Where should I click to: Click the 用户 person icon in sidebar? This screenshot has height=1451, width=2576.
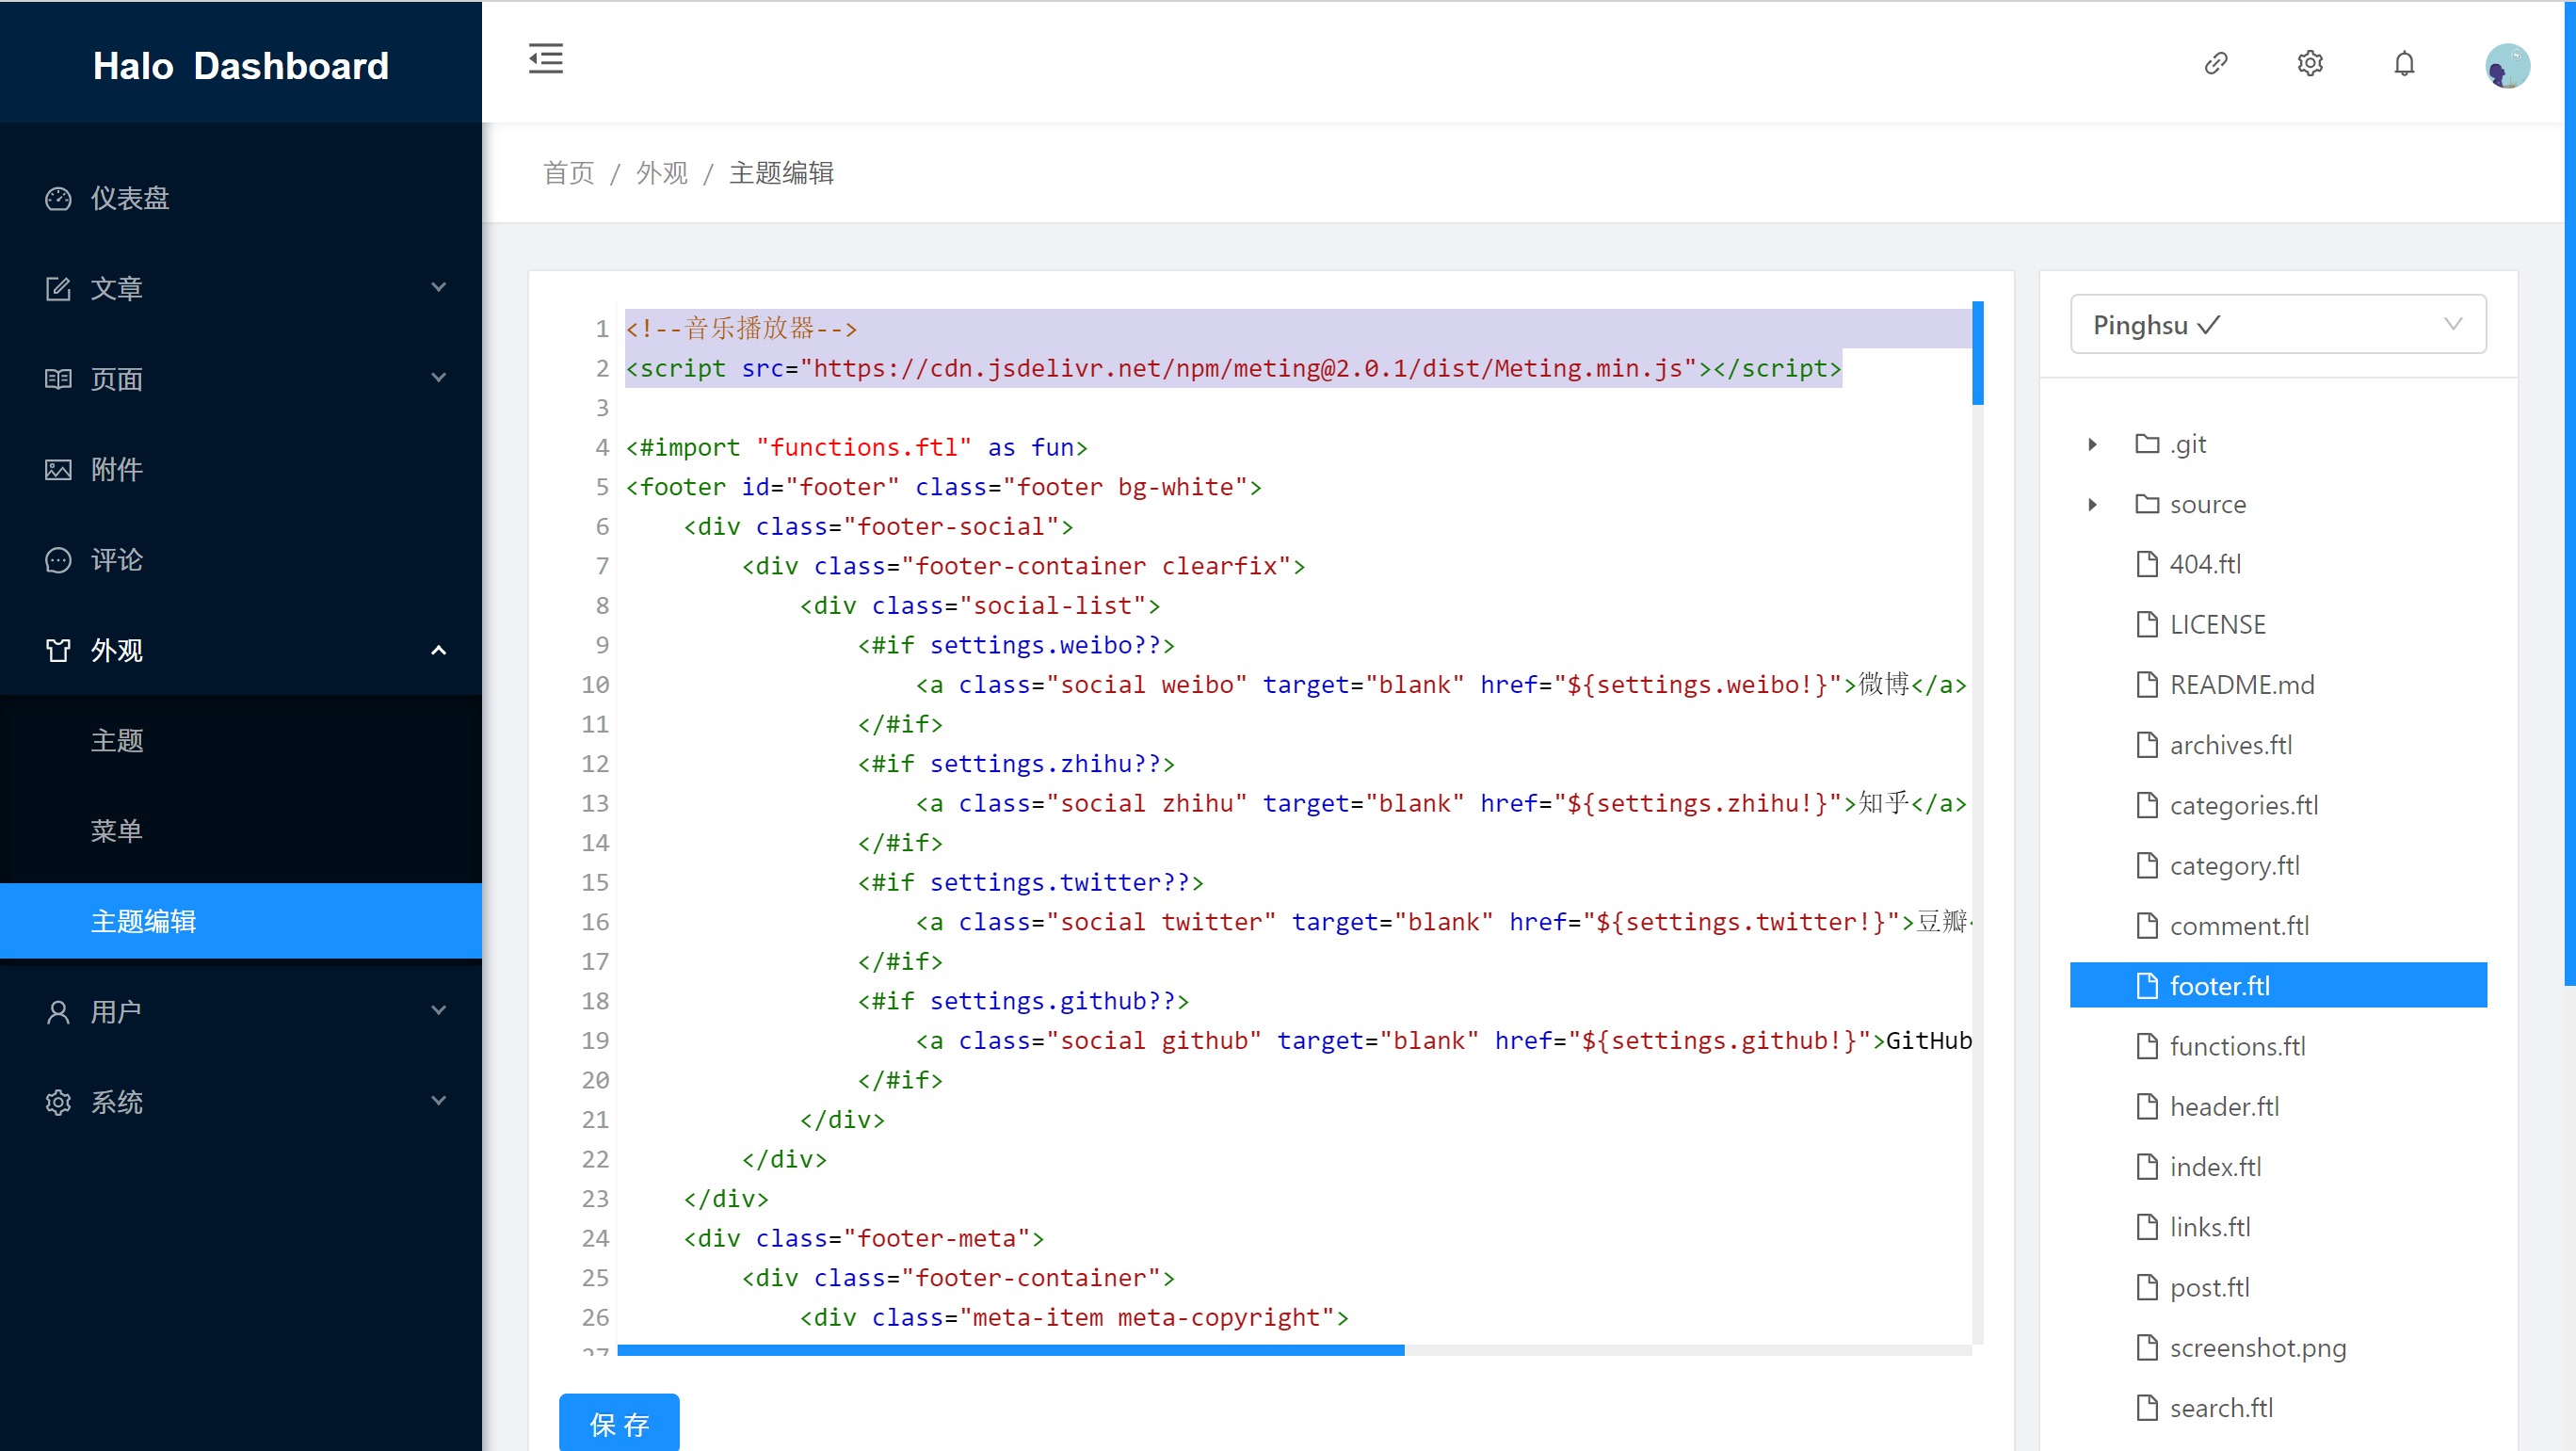click(58, 1012)
